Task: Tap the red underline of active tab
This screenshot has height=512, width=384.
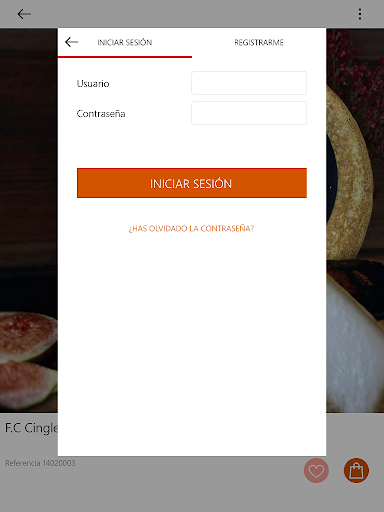Action: (125, 57)
